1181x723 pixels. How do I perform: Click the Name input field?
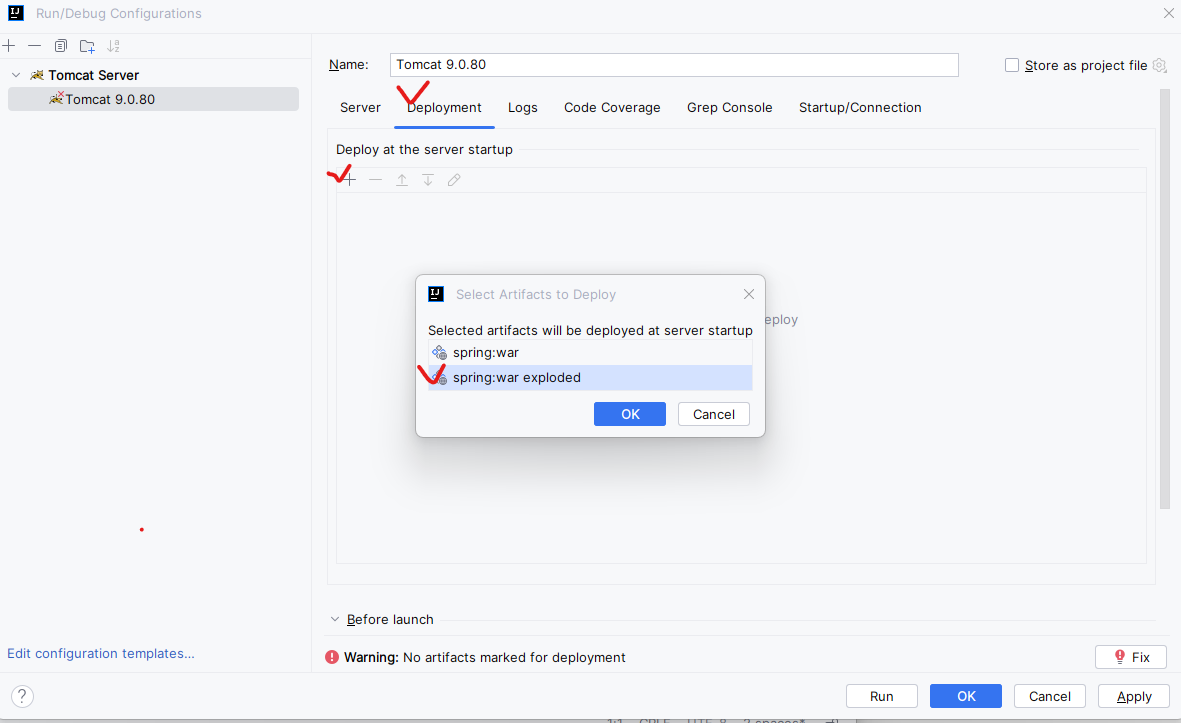pos(674,65)
